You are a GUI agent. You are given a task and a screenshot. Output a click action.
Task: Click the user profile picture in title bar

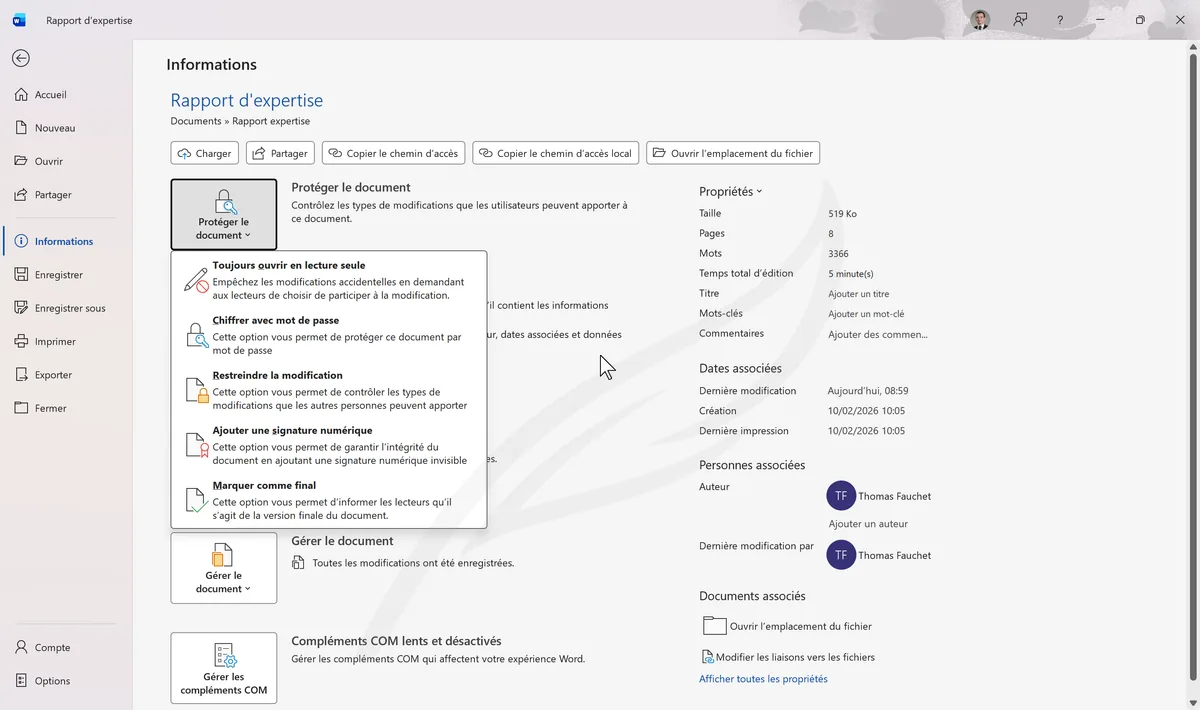point(978,19)
